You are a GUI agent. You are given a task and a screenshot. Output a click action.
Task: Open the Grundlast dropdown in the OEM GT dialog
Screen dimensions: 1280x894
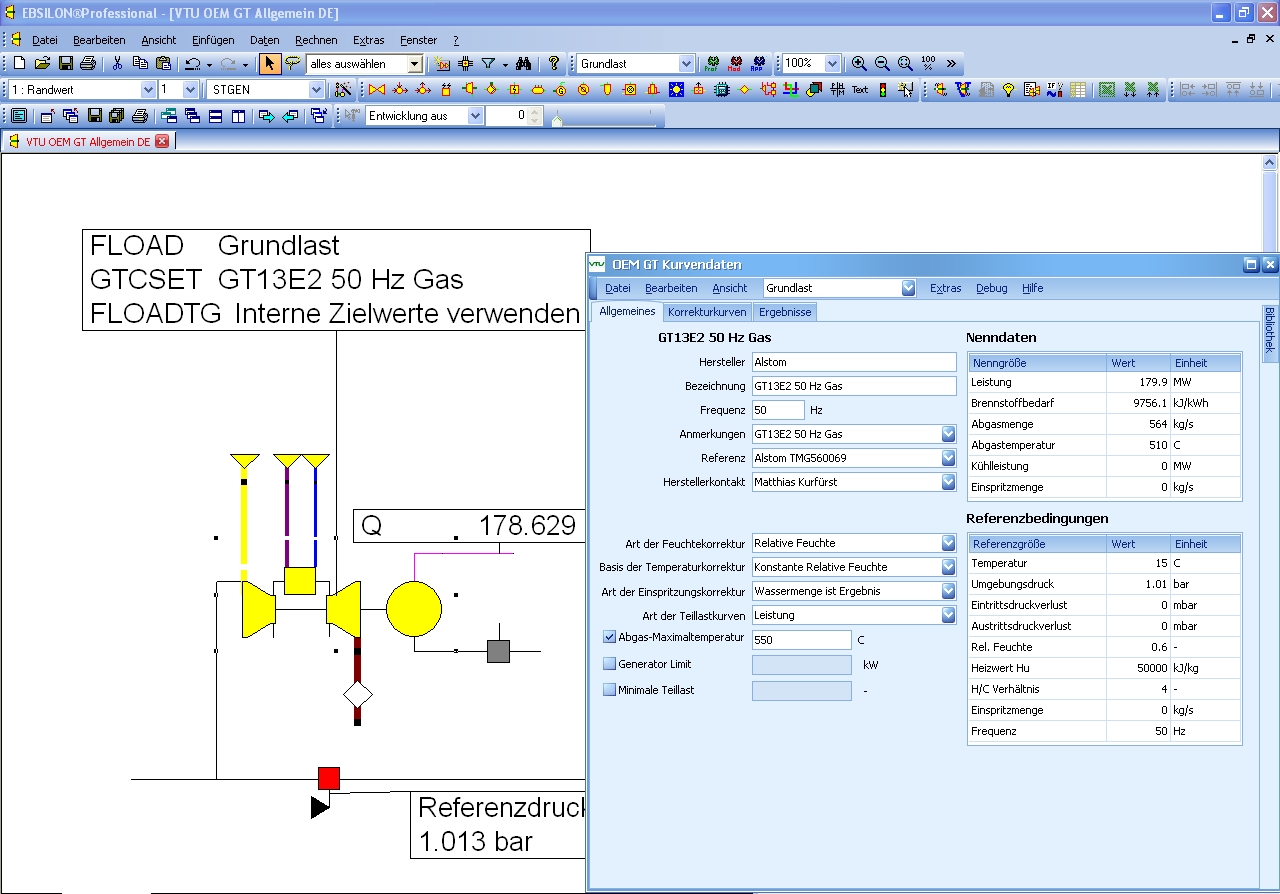coord(908,288)
